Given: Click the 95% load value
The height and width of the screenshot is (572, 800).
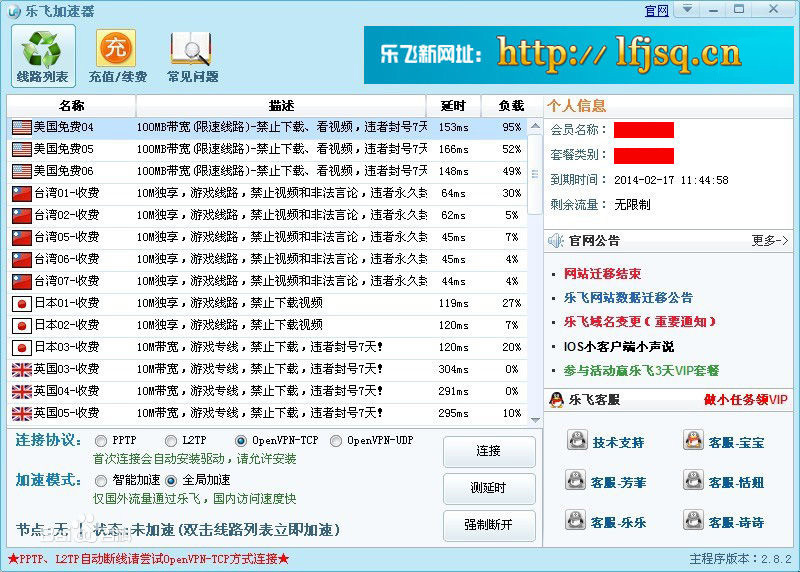Looking at the screenshot, I should click(x=511, y=127).
